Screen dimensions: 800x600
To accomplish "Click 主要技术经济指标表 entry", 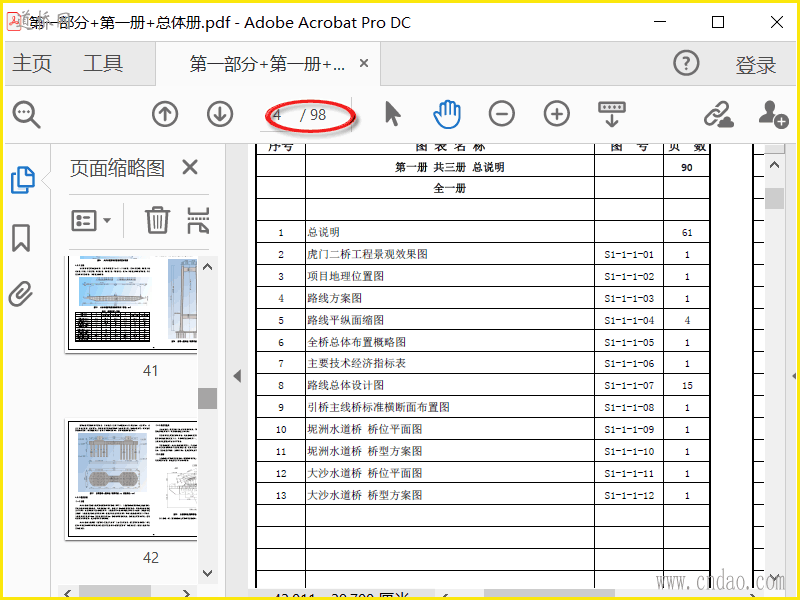I will [357, 363].
